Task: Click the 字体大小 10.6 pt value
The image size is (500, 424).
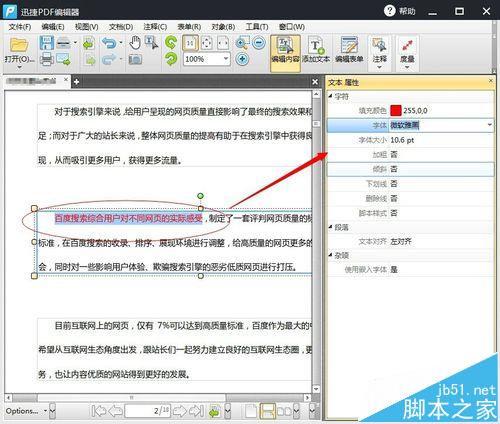Action: [402, 140]
